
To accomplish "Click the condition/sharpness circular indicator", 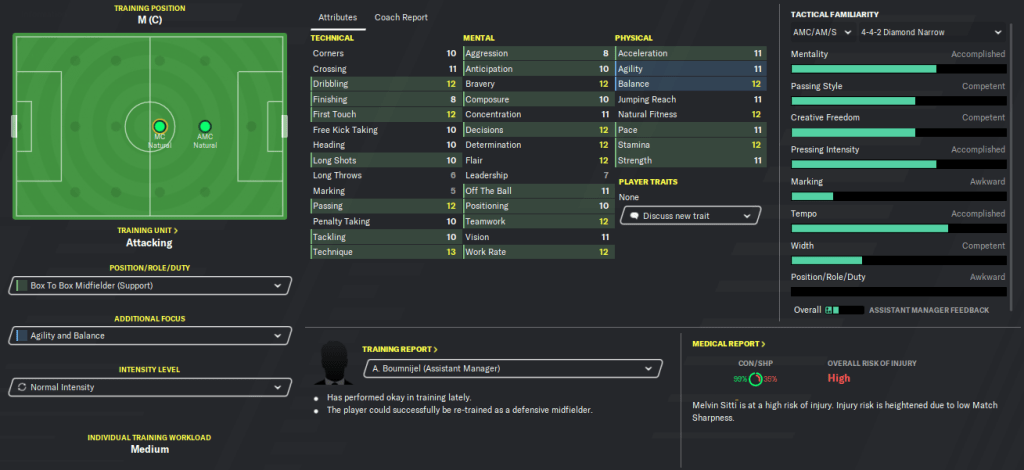I will [x=757, y=379].
